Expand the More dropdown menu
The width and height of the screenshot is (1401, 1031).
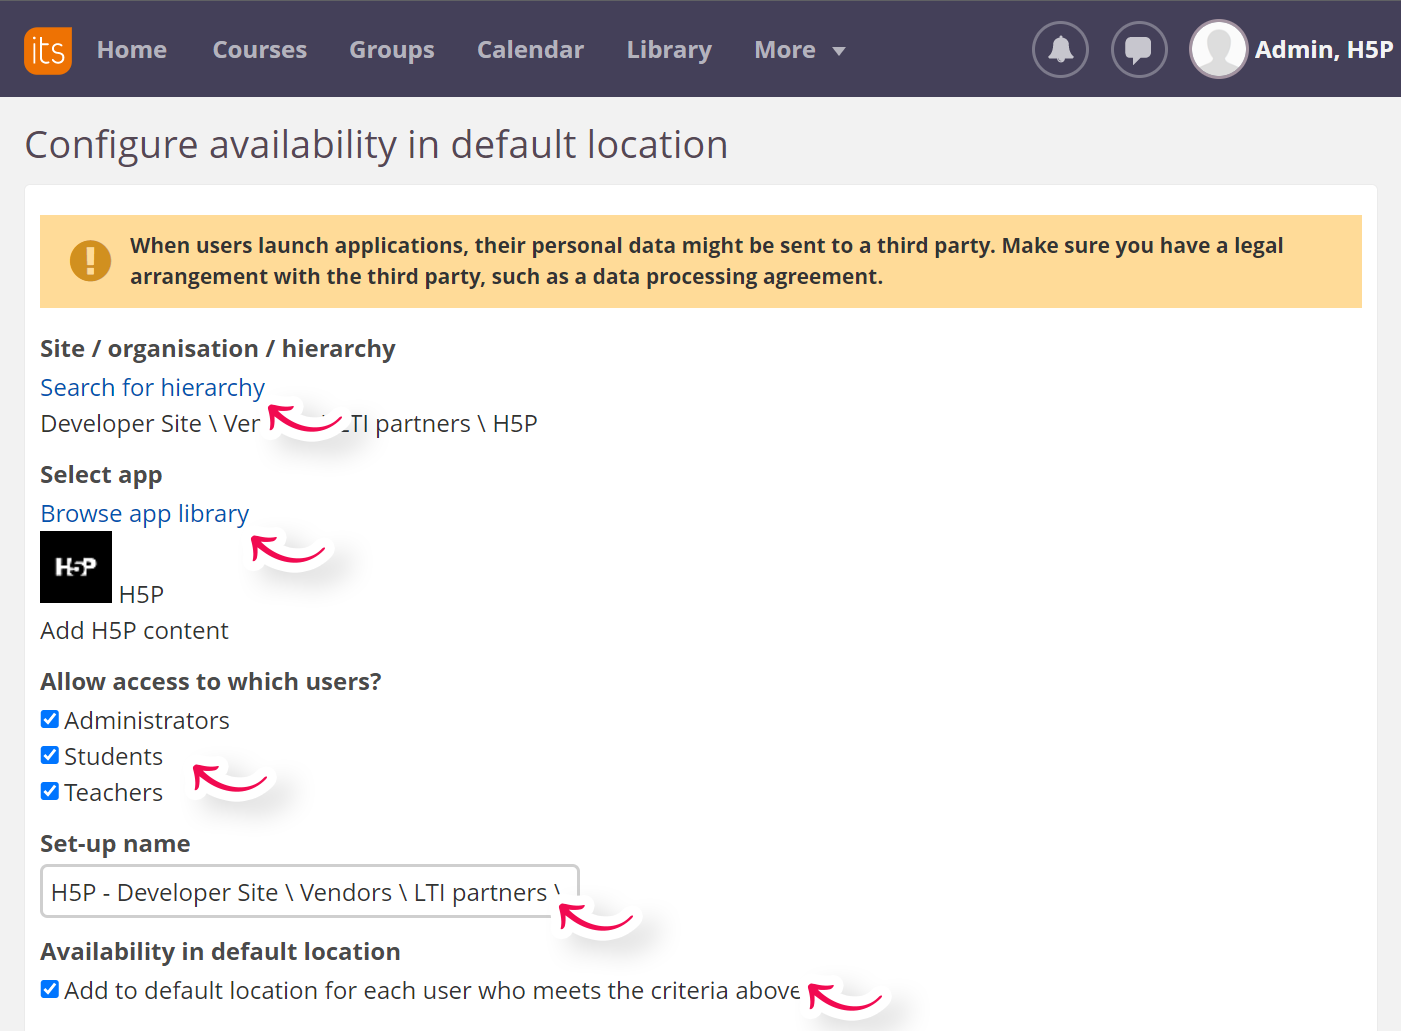point(799,49)
